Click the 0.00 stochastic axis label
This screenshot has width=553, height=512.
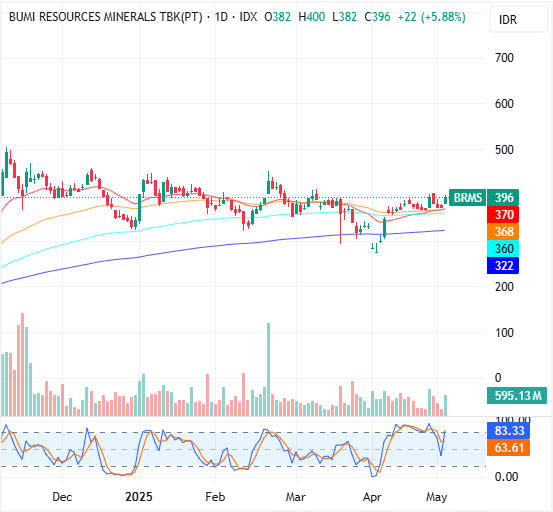click(506, 477)
